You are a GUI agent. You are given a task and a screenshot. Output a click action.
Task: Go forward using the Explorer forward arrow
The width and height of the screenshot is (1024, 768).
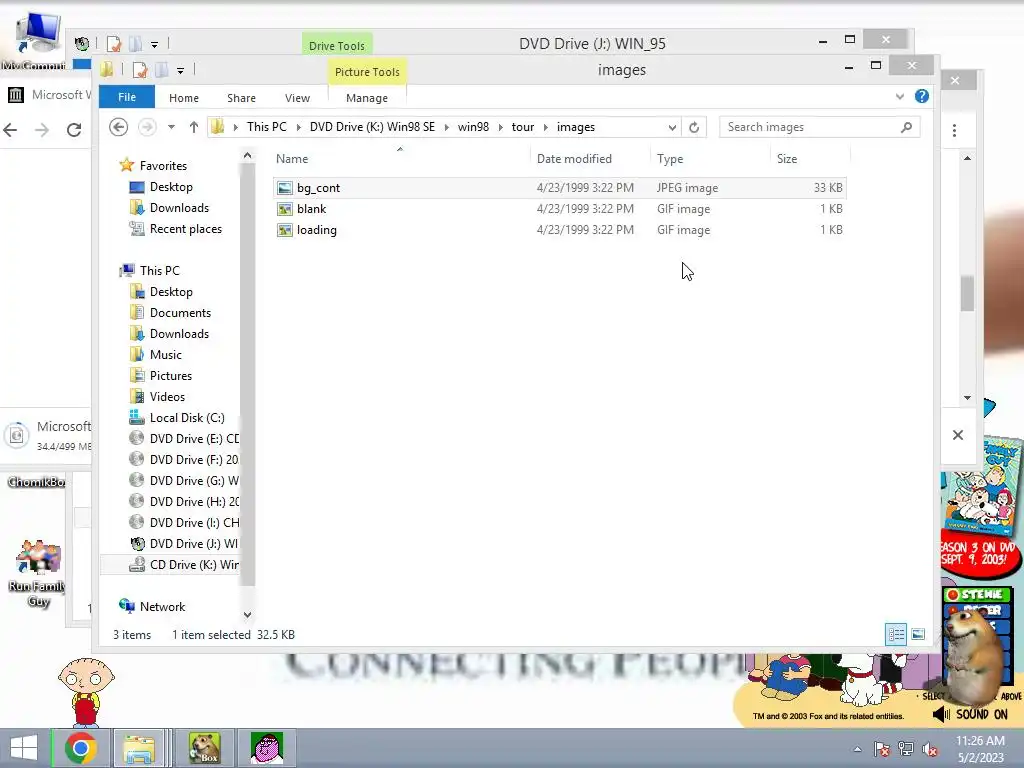click(x=147, y=127)
